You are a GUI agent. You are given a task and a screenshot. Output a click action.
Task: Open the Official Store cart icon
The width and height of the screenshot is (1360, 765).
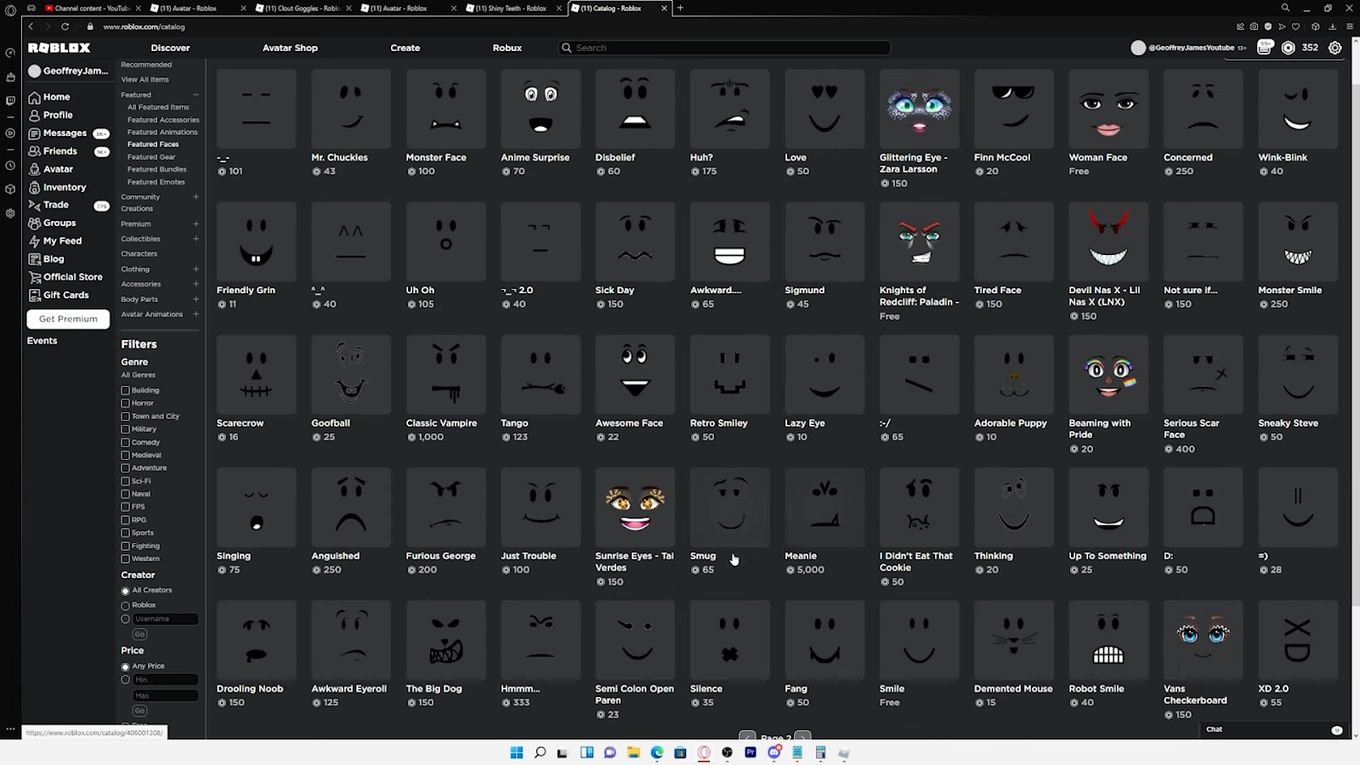click(x=35, y=277)
